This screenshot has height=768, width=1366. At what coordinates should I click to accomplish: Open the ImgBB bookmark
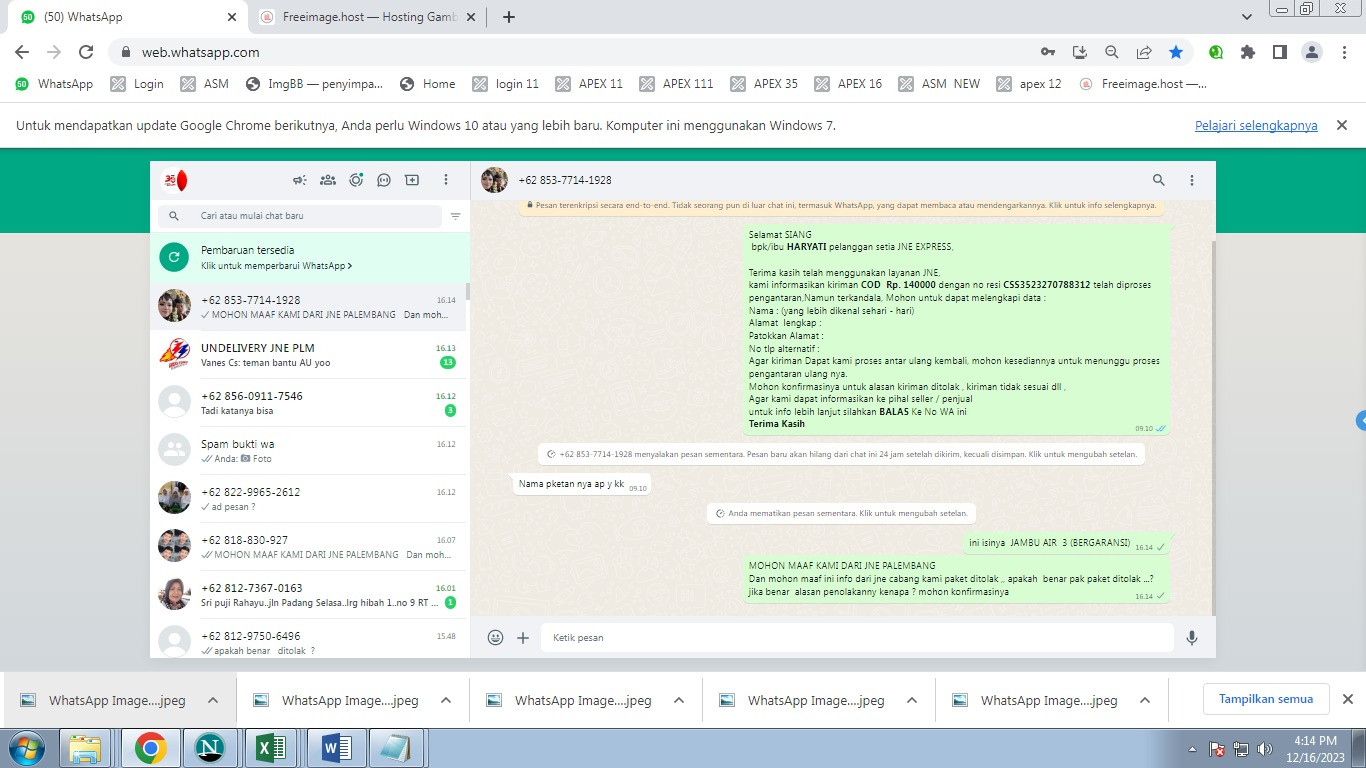point(314,84)
